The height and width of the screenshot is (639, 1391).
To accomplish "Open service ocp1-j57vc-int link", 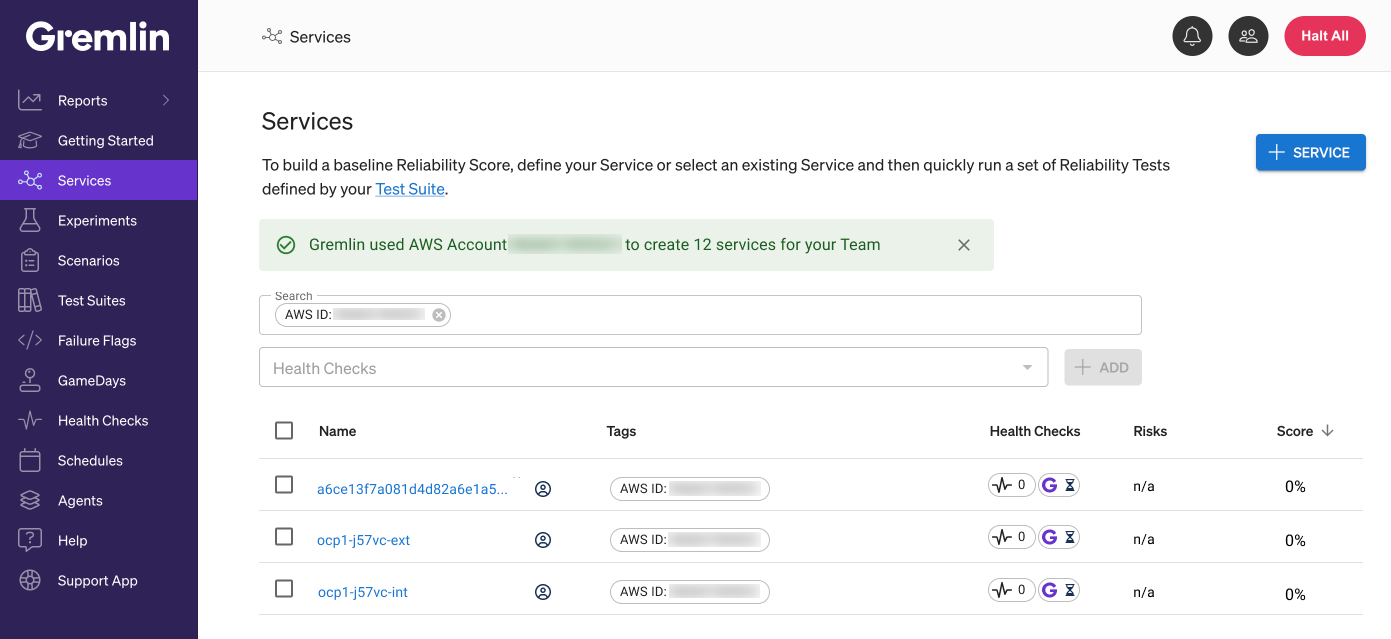I will point(363,592).
